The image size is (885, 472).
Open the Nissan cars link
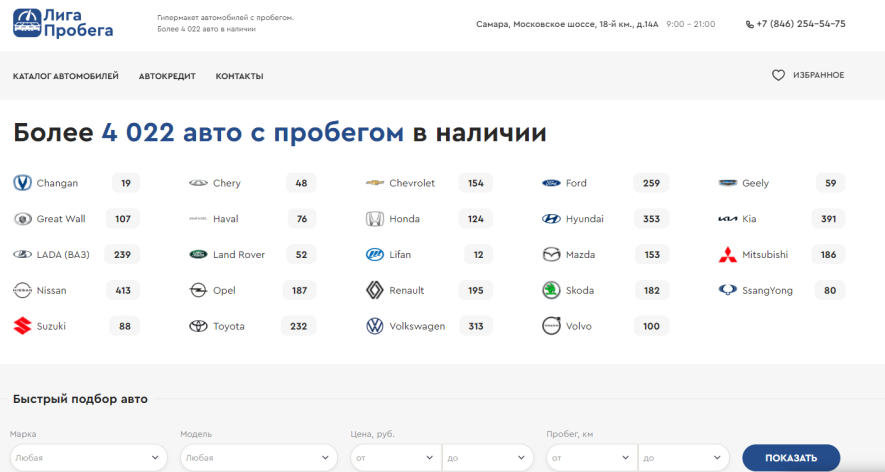[x=51, y=290]
